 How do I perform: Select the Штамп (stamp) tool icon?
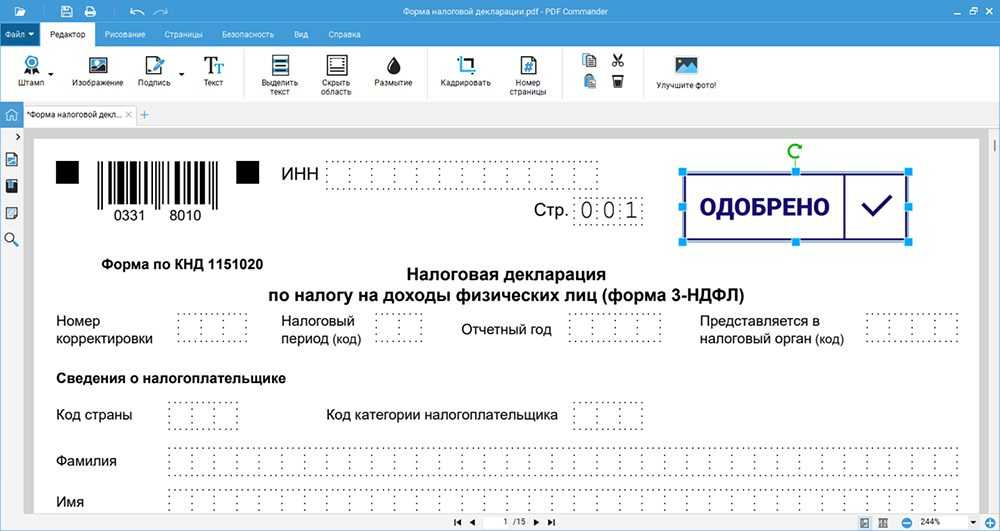click(x=31, y=67)
